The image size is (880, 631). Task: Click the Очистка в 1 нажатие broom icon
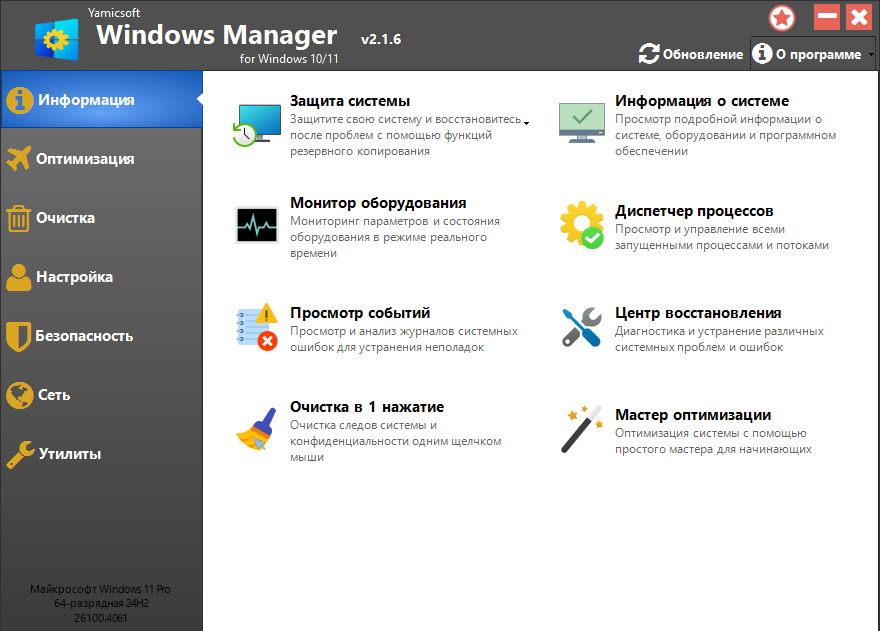pos(256,429)
